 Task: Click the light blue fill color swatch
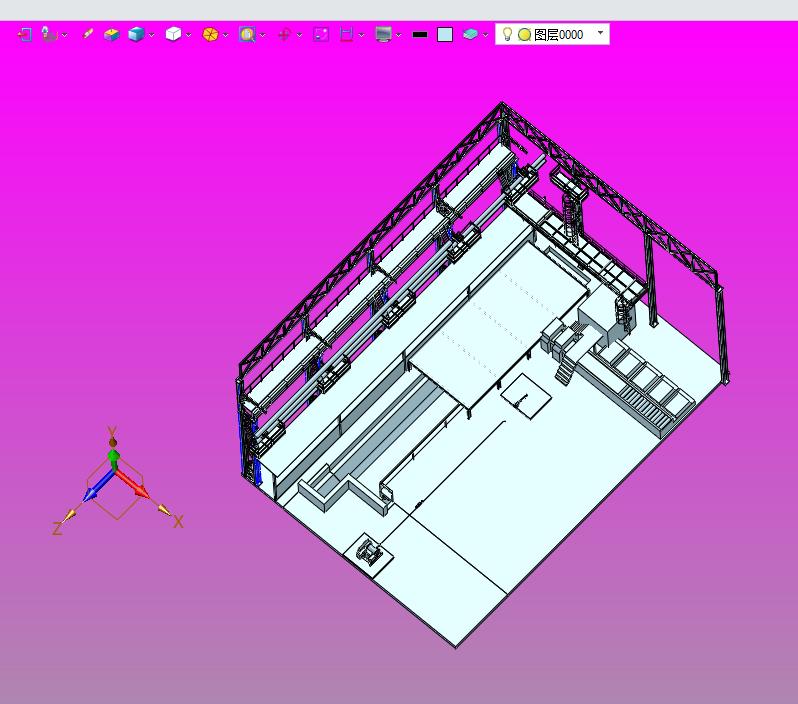pos(445,35)
